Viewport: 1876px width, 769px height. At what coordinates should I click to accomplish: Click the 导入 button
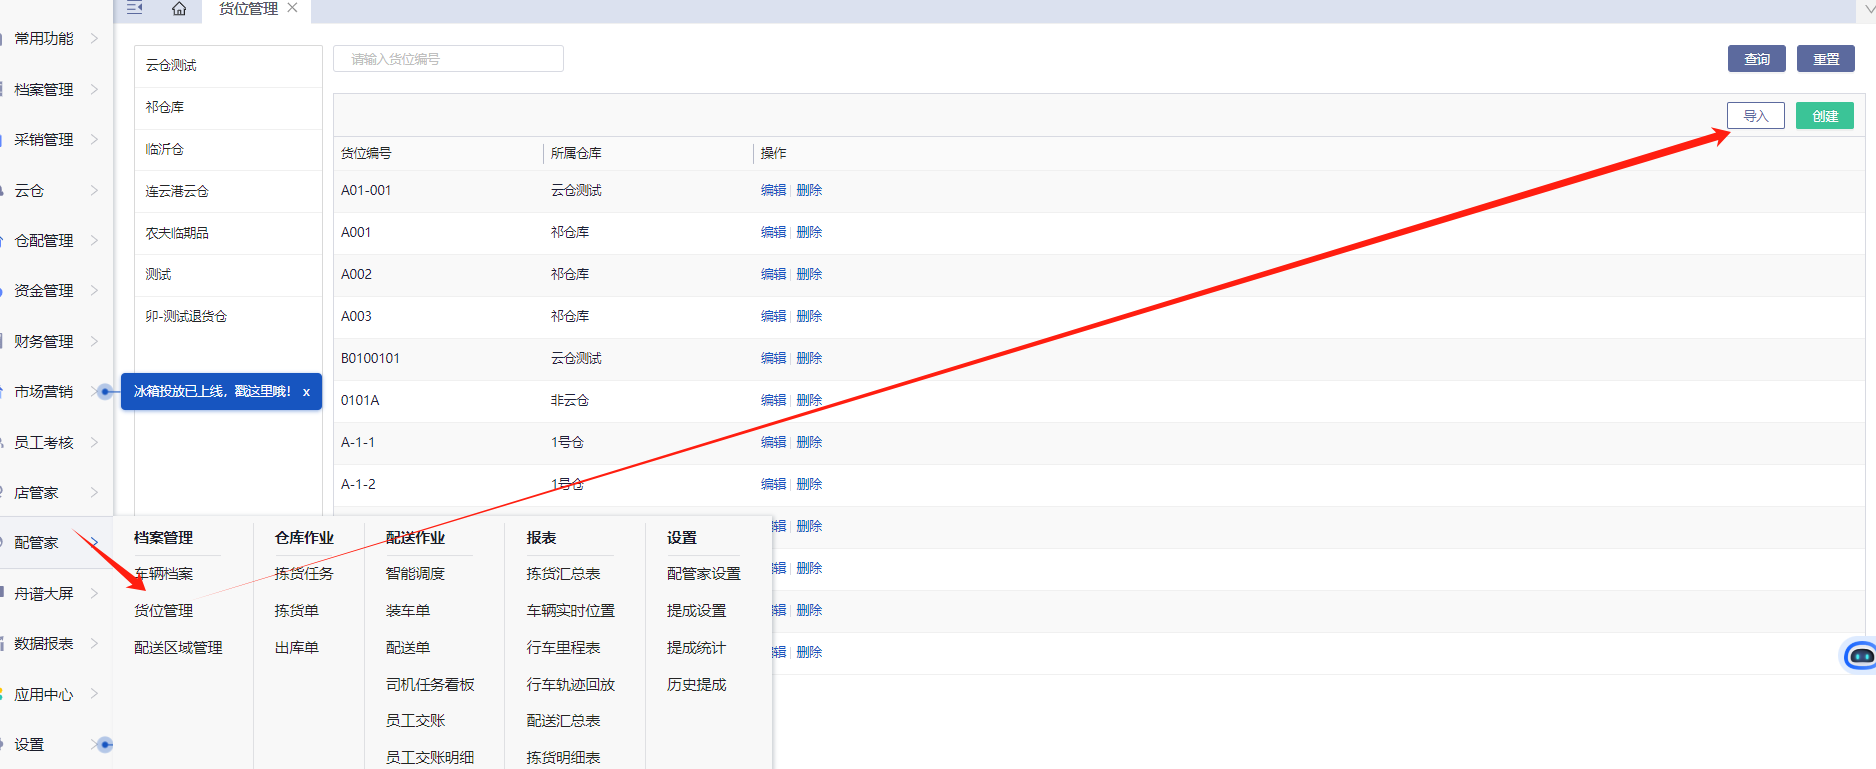(x=1755, y=116)
